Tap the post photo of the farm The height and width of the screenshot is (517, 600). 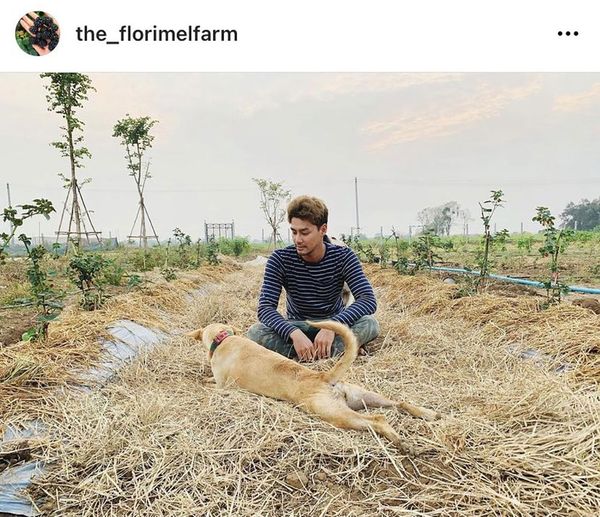[x=300, y=295]
